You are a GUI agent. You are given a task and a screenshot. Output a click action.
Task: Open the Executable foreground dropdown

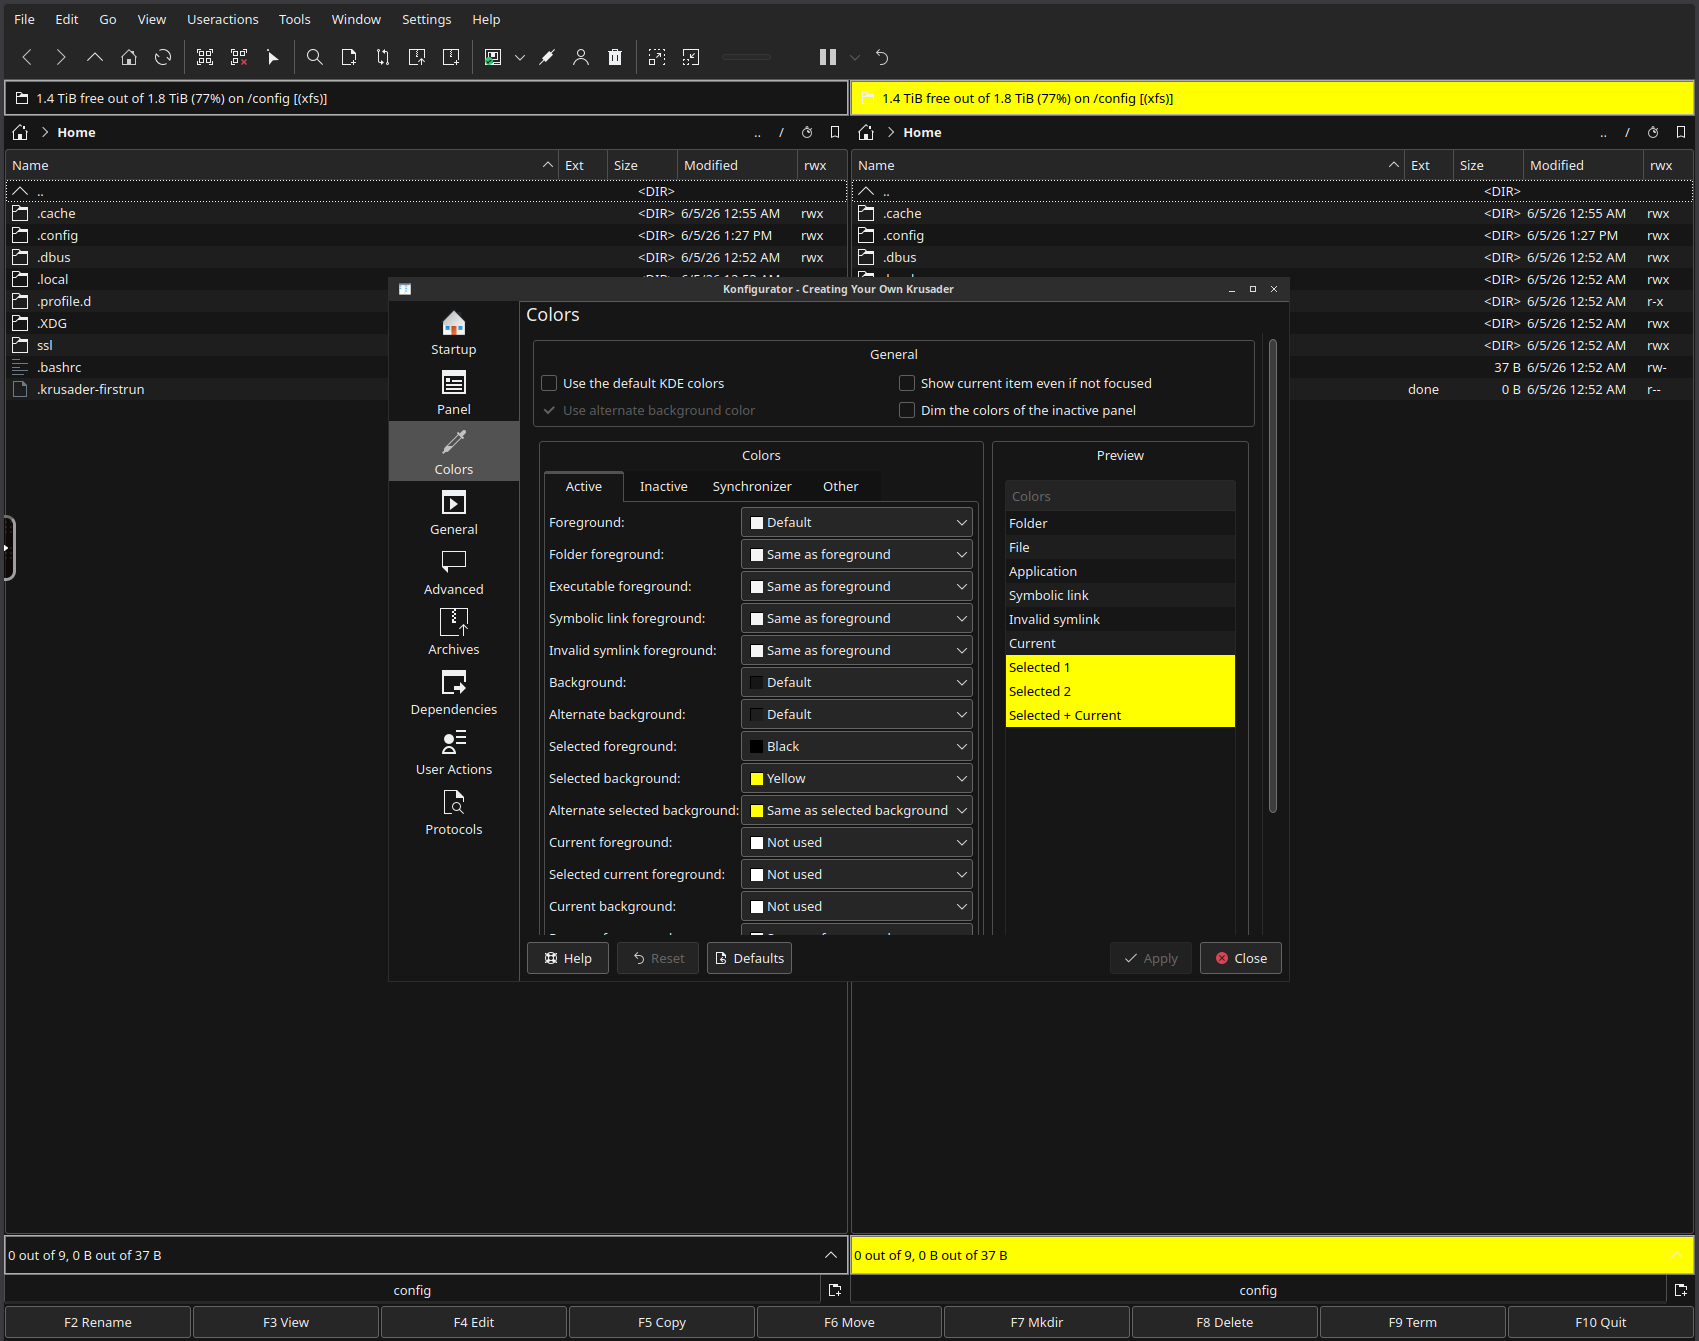coord(857,586)
